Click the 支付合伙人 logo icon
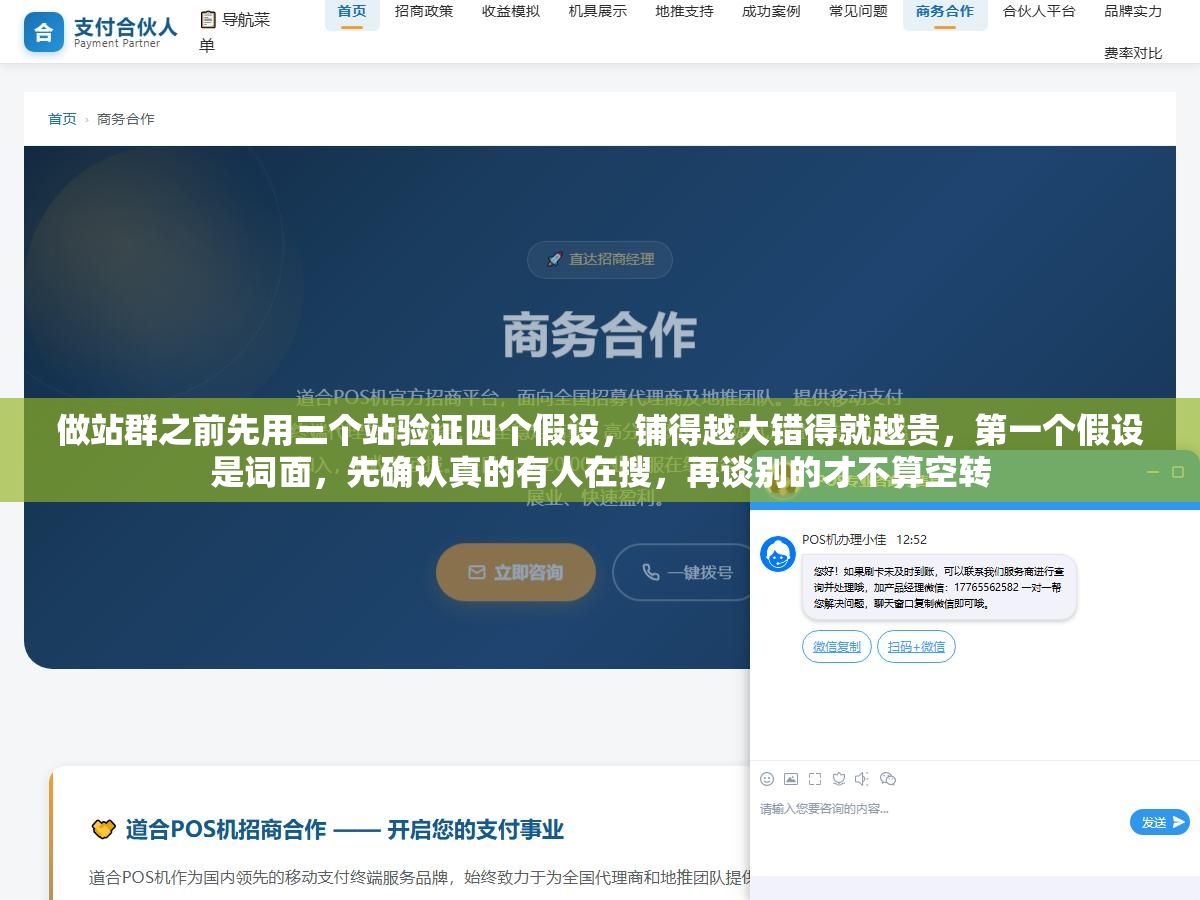1200x900 pixels. [x=43, y=32]
